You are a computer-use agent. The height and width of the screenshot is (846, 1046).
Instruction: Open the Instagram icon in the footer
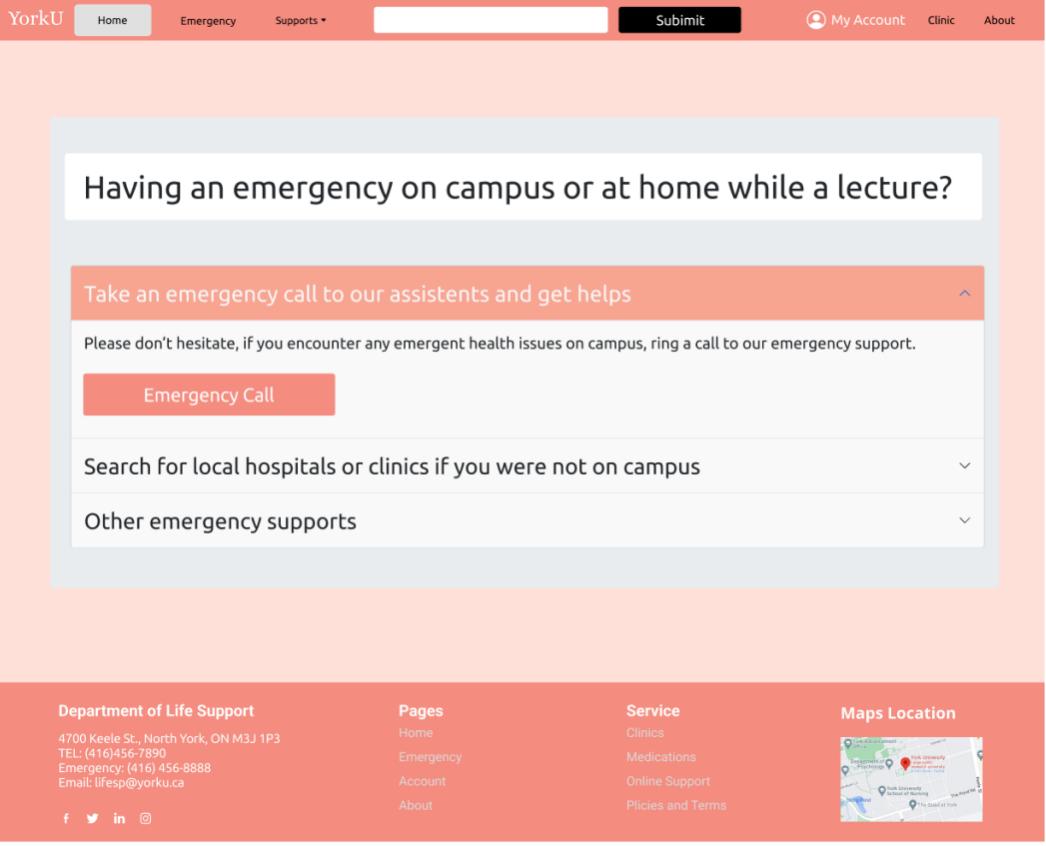pyautogui.click(x=145, y=819)
